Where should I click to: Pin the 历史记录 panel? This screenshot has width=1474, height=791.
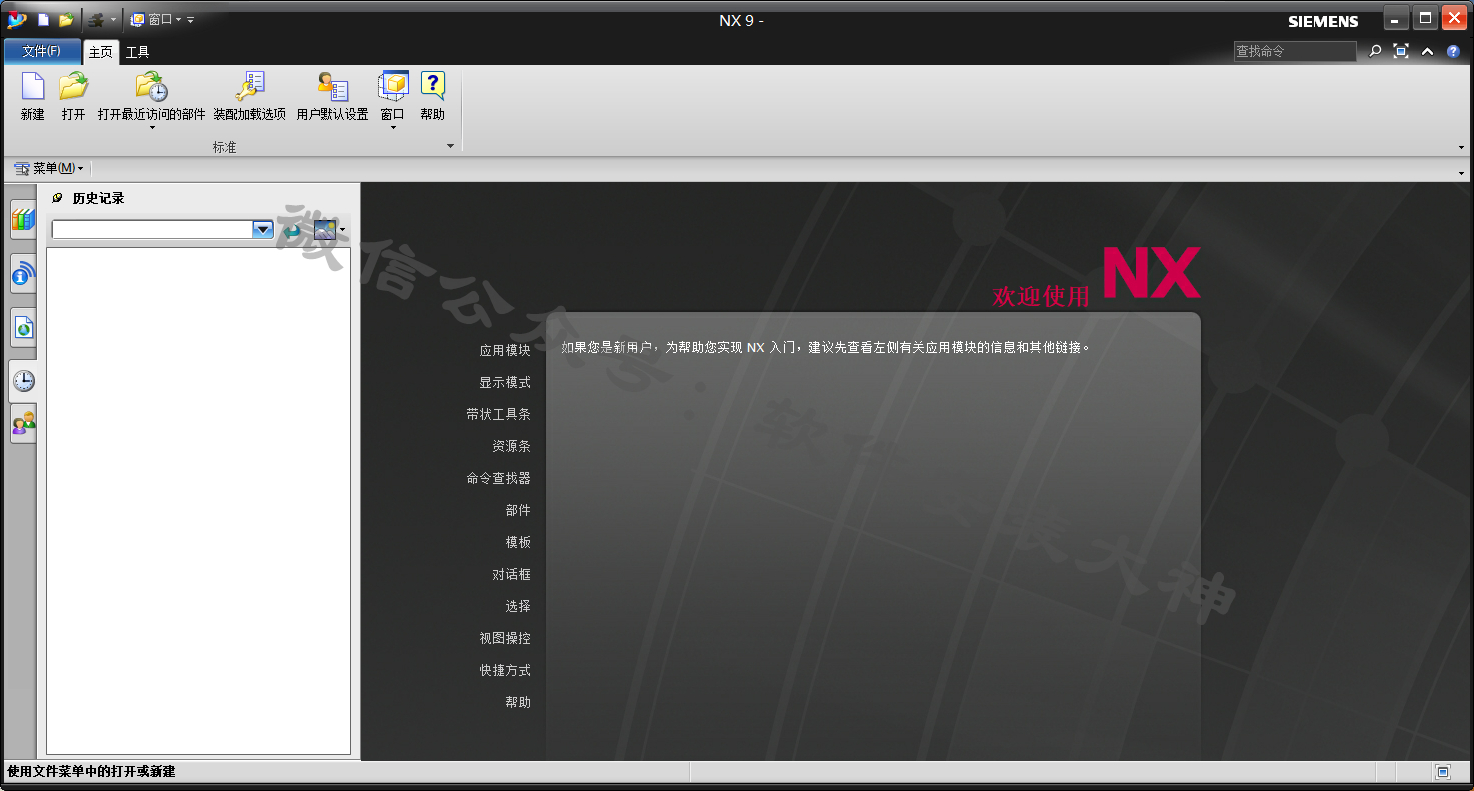pos(57,198)
